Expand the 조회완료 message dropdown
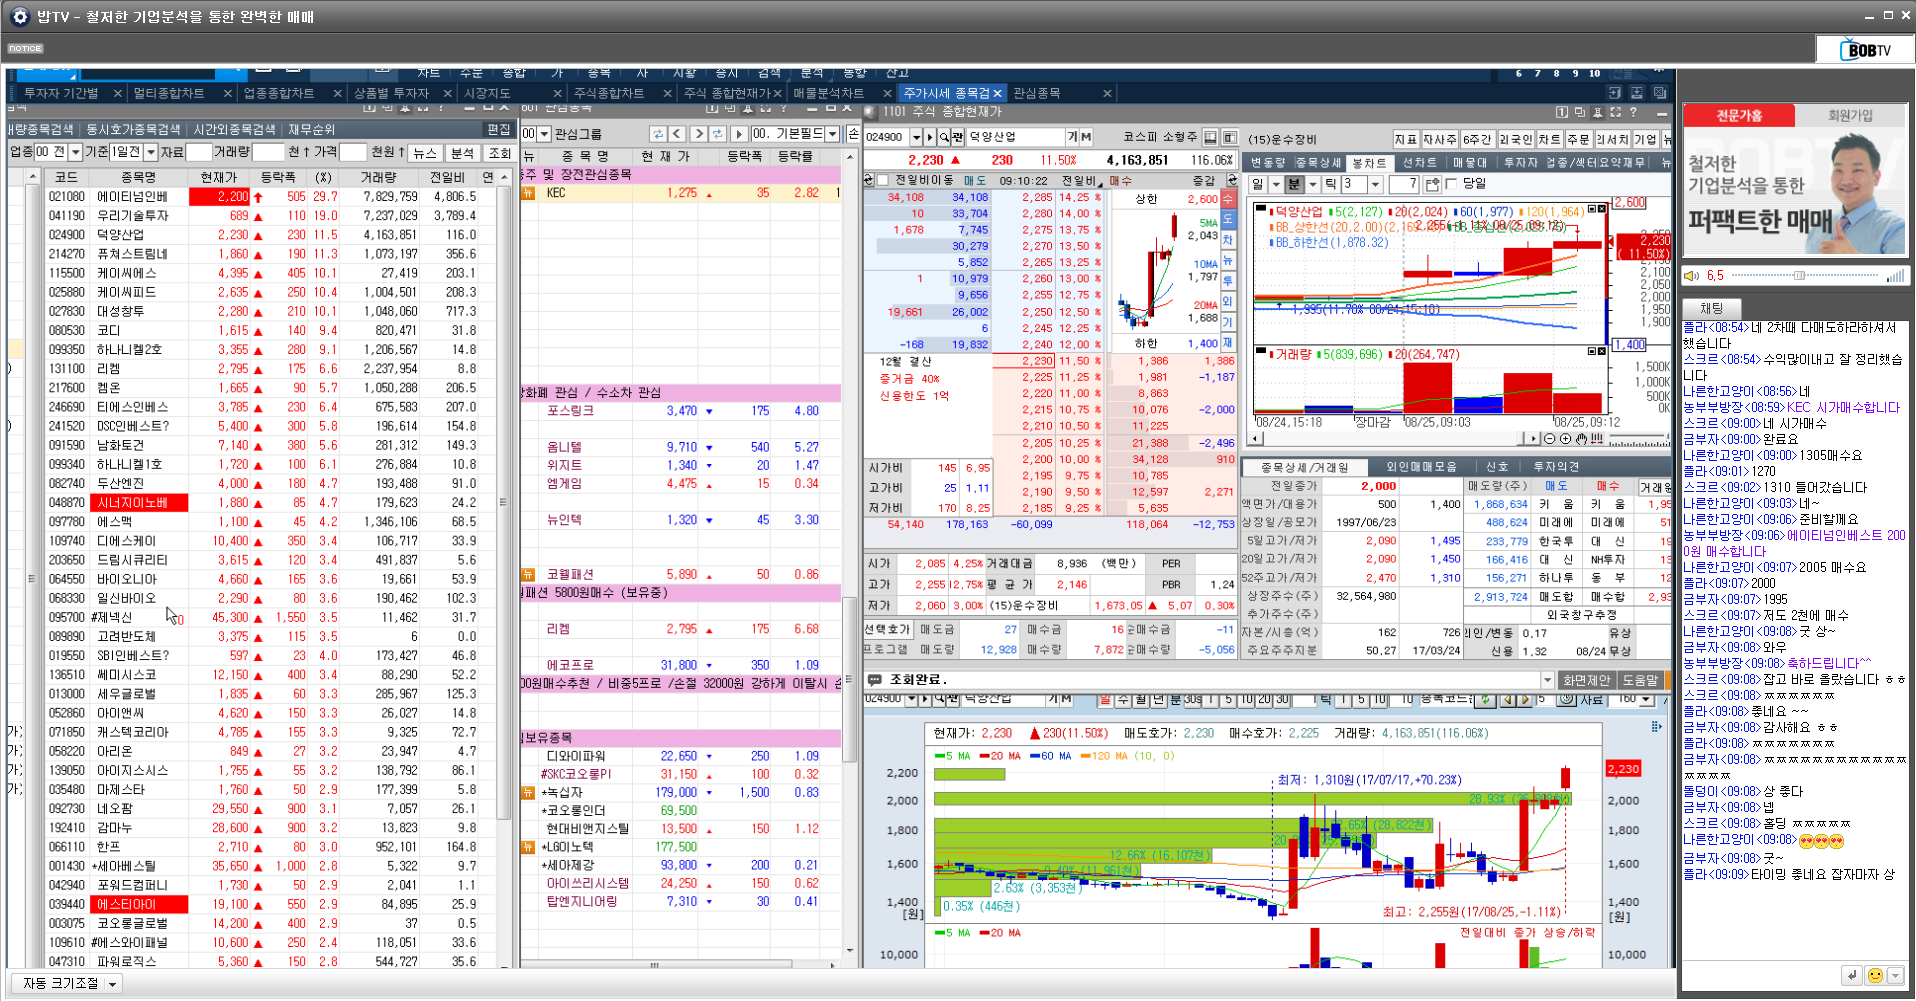 (1547, 679)
